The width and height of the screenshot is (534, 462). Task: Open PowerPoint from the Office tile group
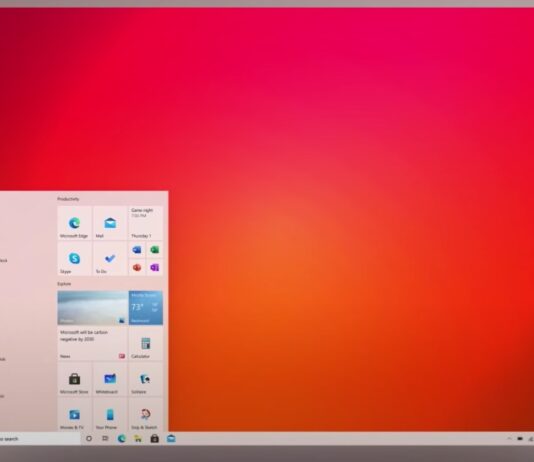point(137,268)
